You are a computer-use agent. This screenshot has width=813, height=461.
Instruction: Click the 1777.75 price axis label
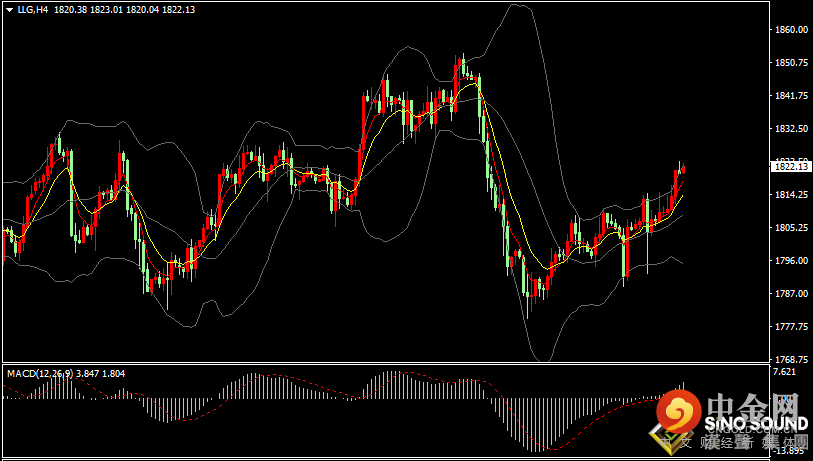click(790, 326)
